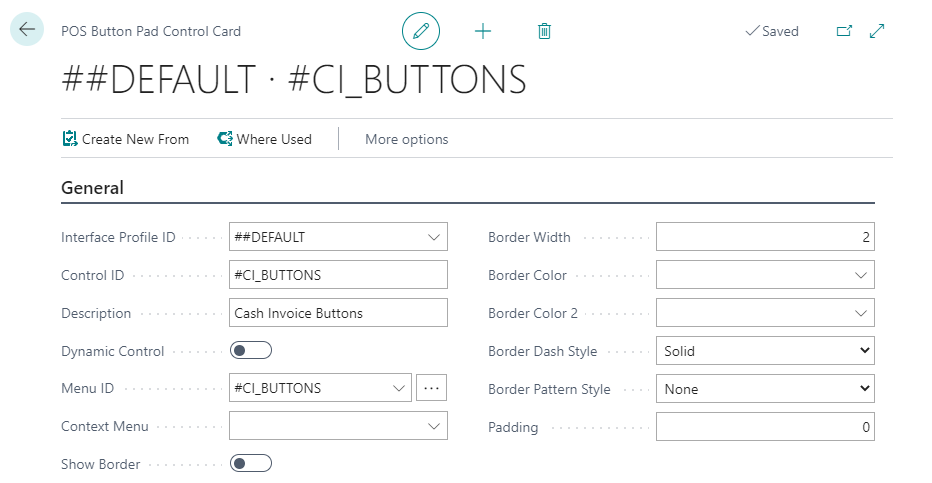Click the Create New From icon
Image resolution: width=932 pixels, height=483 pixels.
70,139
